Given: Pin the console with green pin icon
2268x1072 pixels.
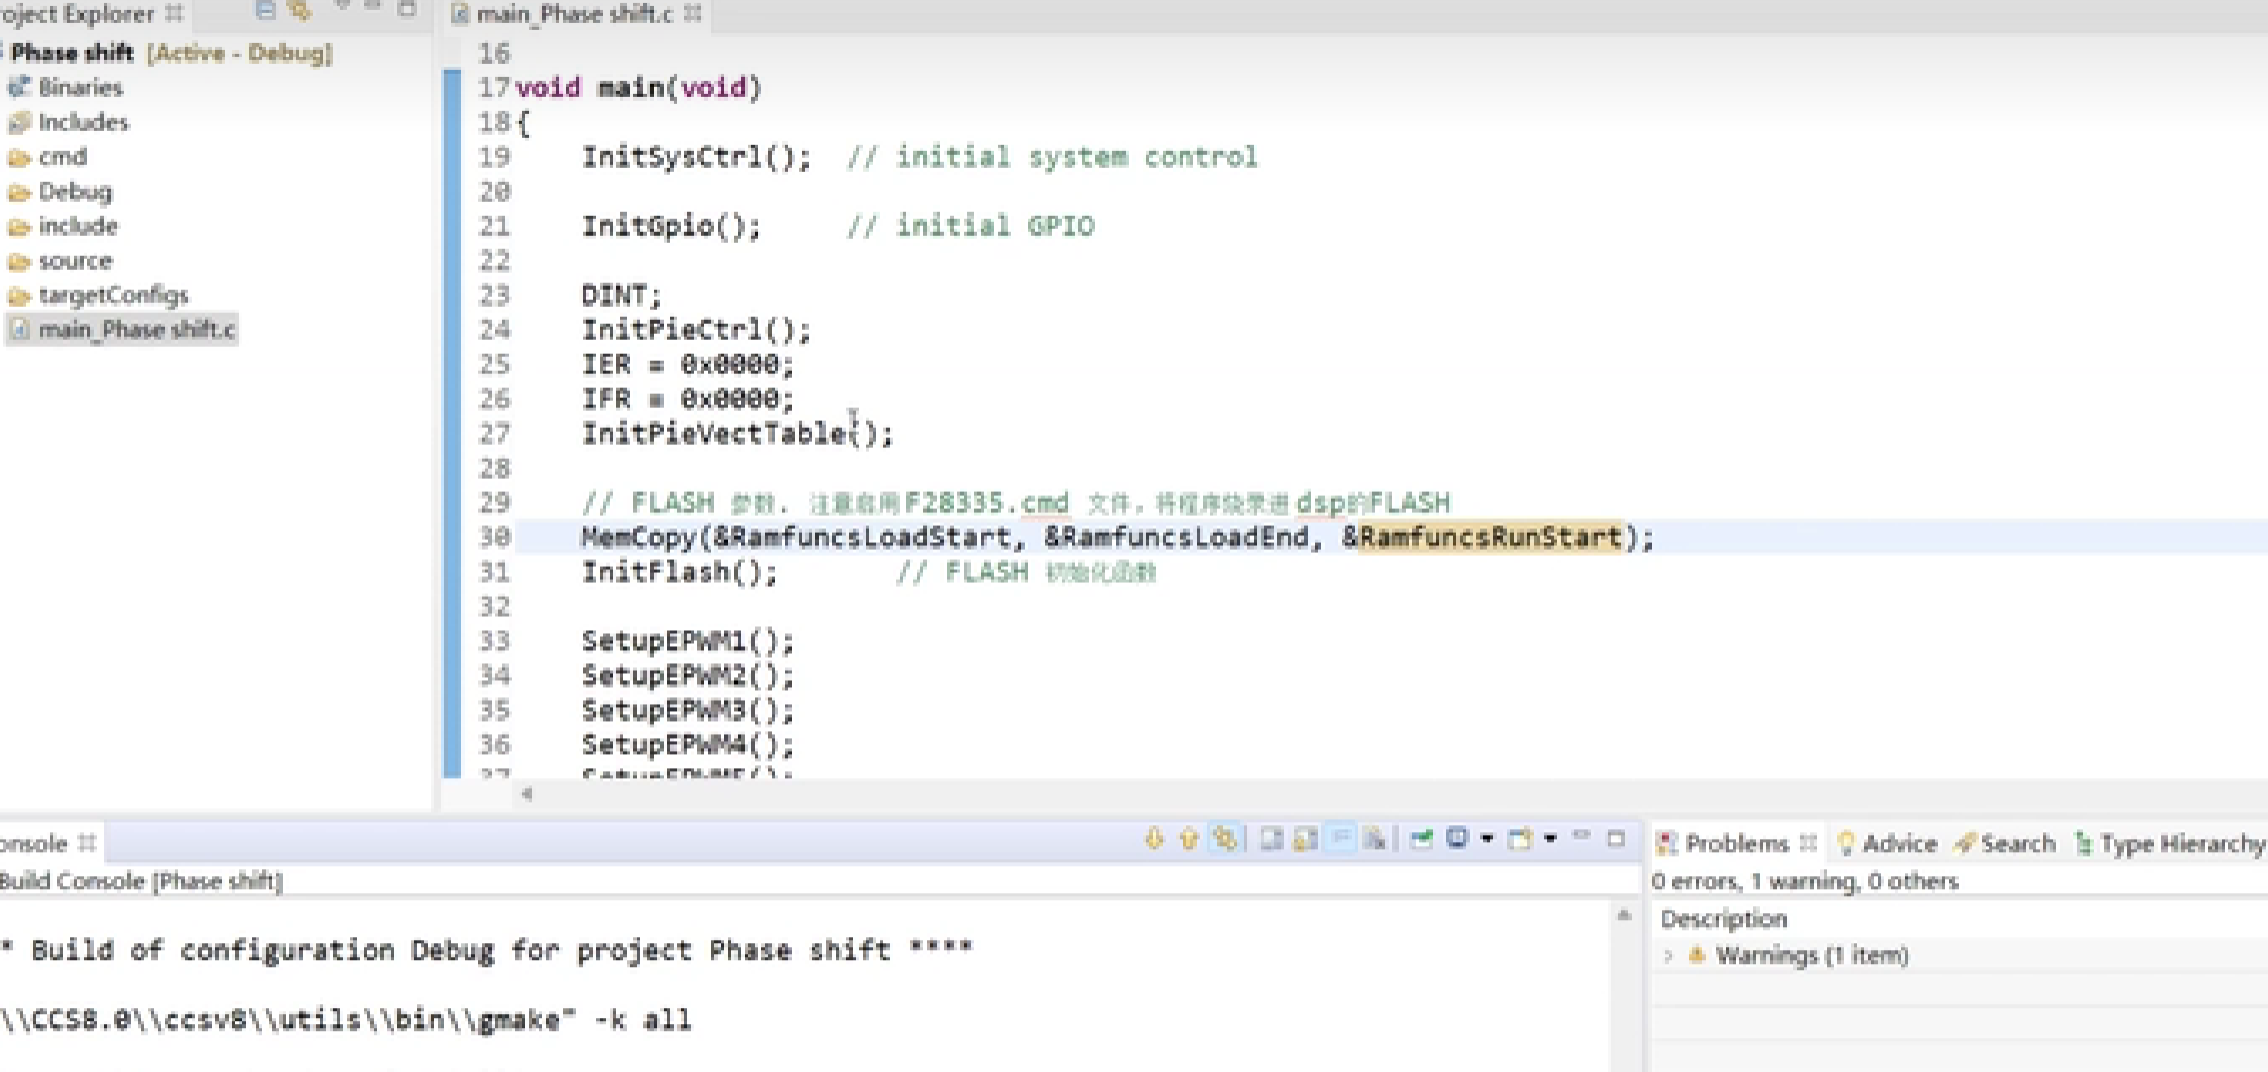Looking at the screenshot, I should (1421, 840).
